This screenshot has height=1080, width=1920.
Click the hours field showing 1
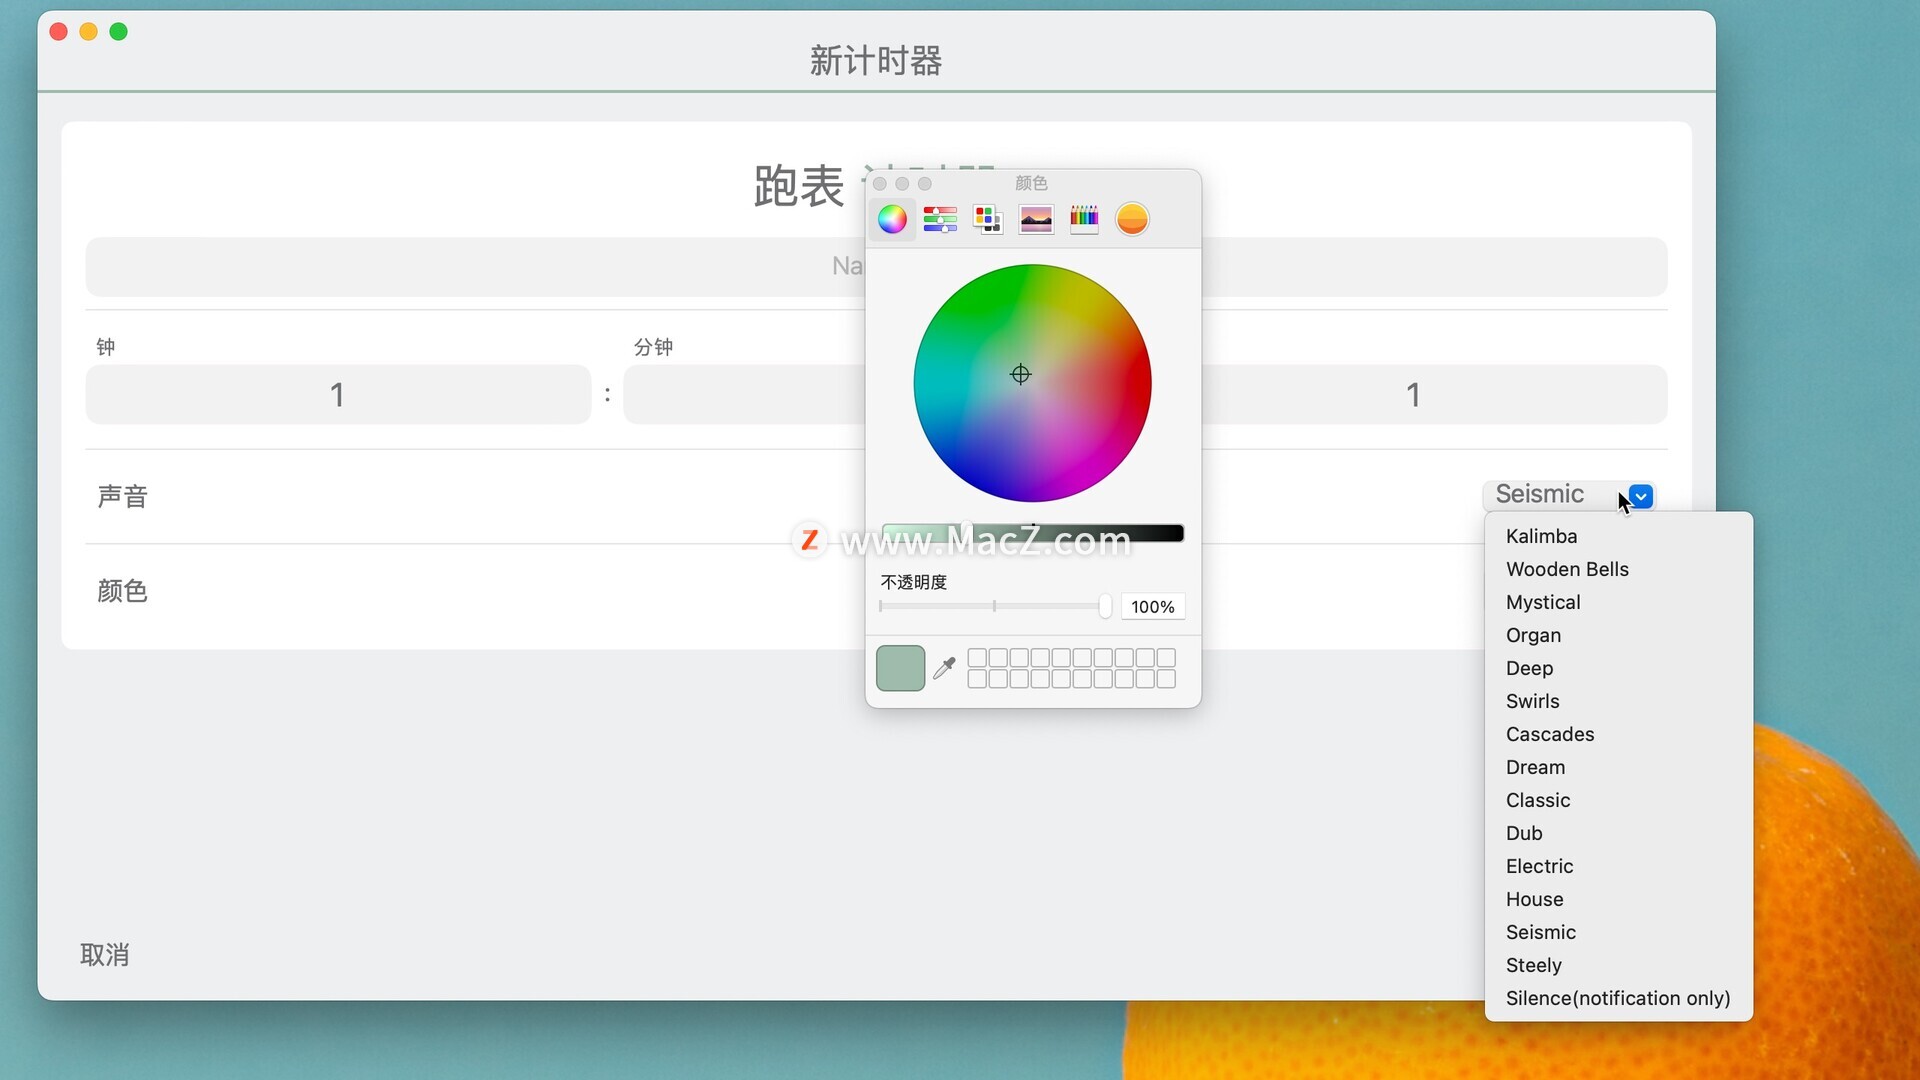[x=338, y=394]
